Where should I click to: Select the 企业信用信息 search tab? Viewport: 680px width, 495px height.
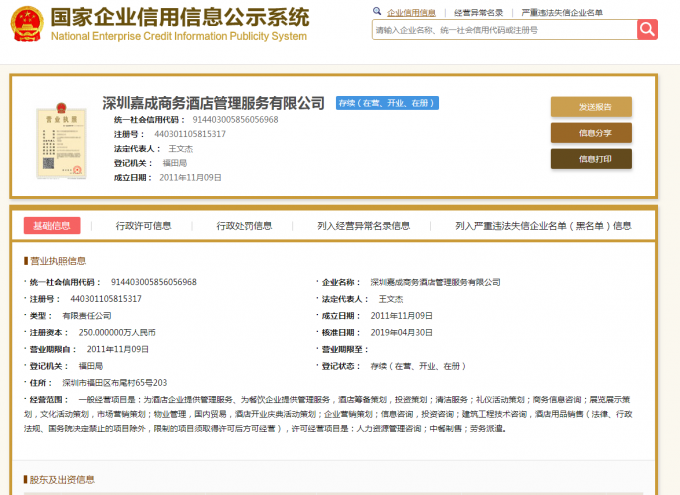(411, 13)
